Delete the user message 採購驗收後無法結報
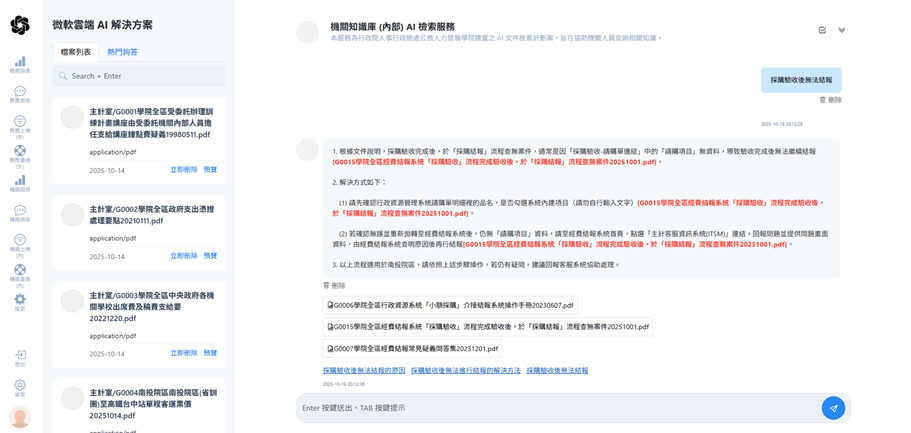 point(830,100)
